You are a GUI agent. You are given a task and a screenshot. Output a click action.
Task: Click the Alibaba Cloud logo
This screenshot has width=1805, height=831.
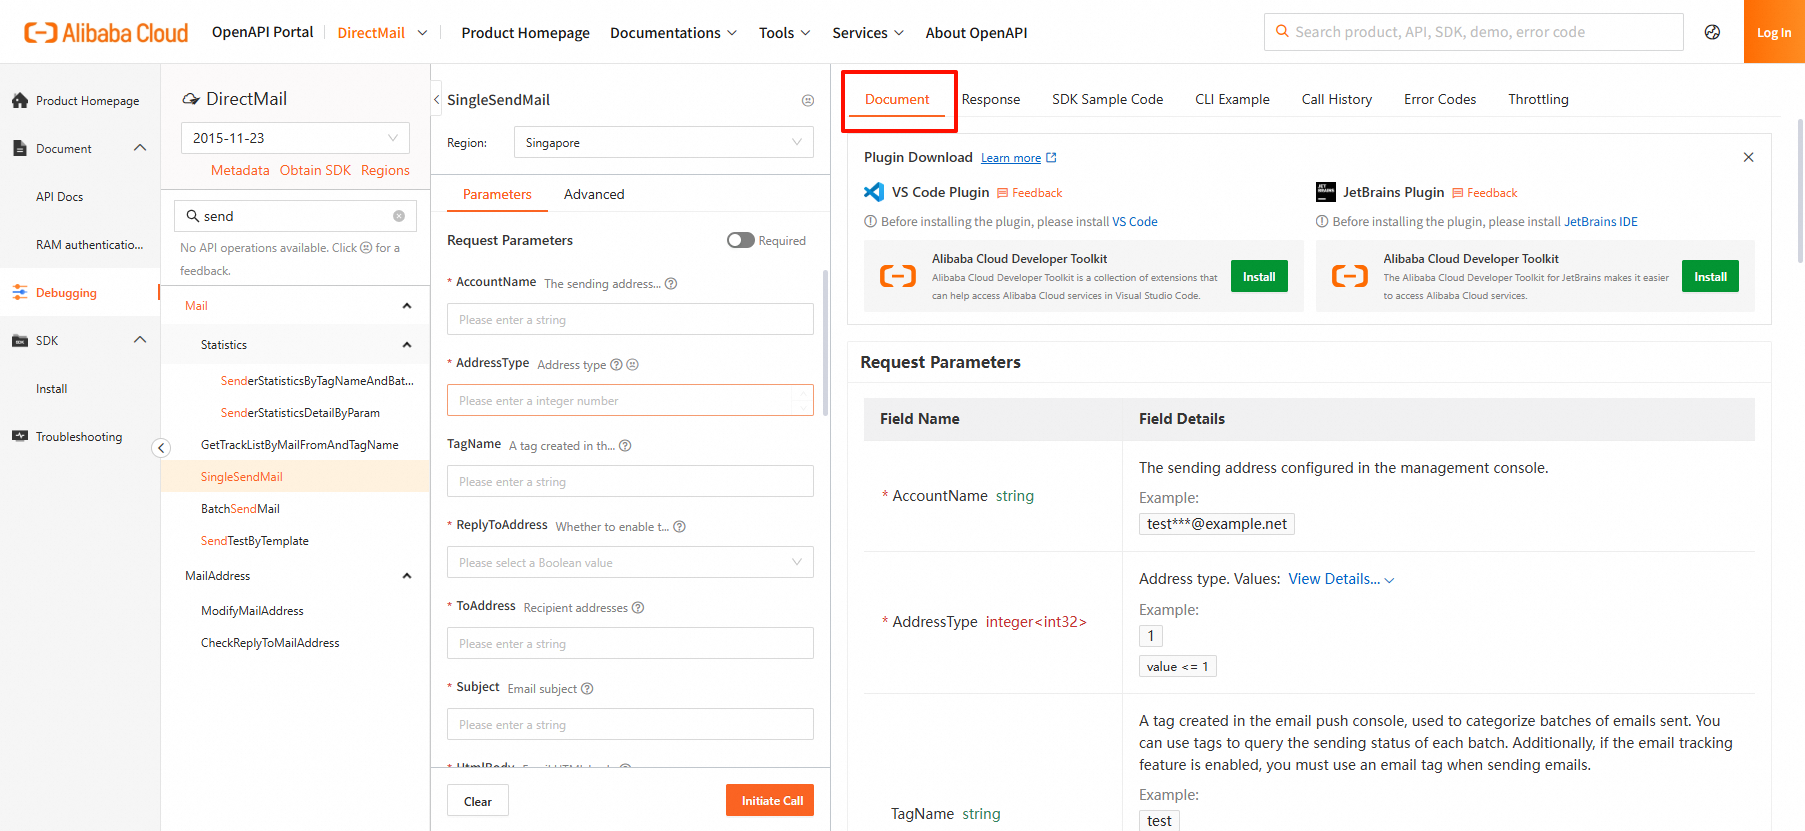[106, 33]
